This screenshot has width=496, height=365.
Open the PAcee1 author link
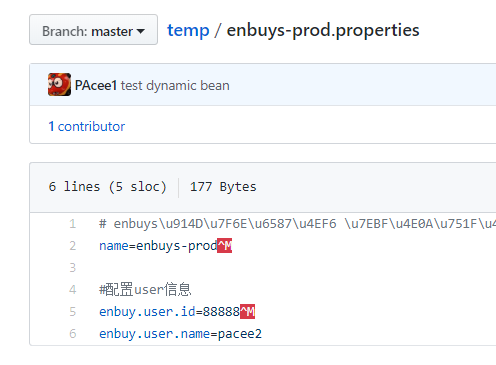tap(96, 86)
